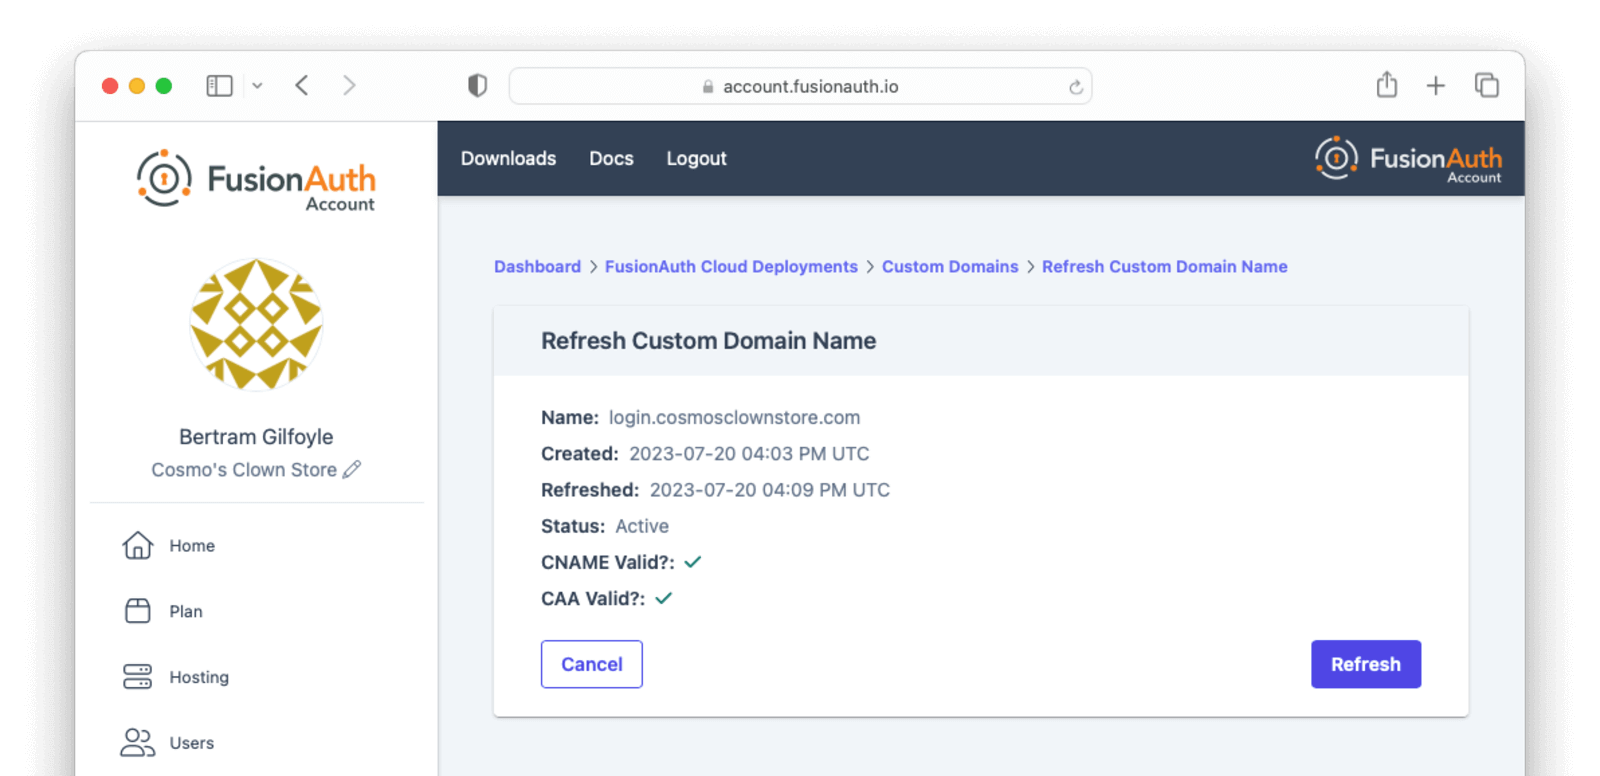The image size is (1600, 776).
Task: Click Logout in the top navigation
Action: [696, 158]
